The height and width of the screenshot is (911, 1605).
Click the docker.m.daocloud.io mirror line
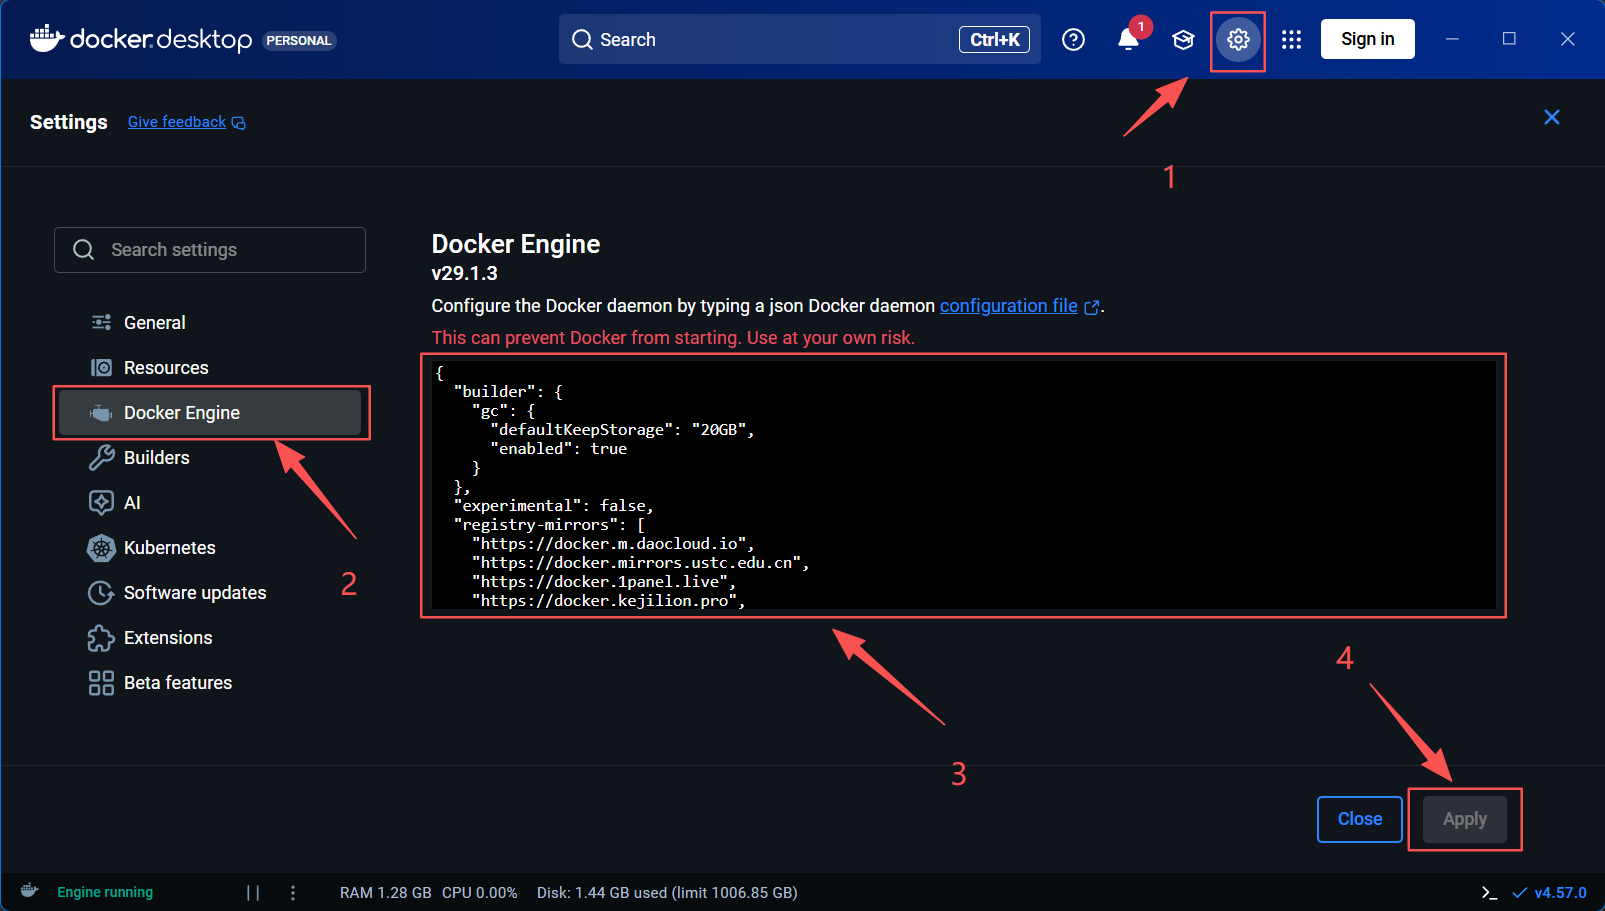pos(613,544)
